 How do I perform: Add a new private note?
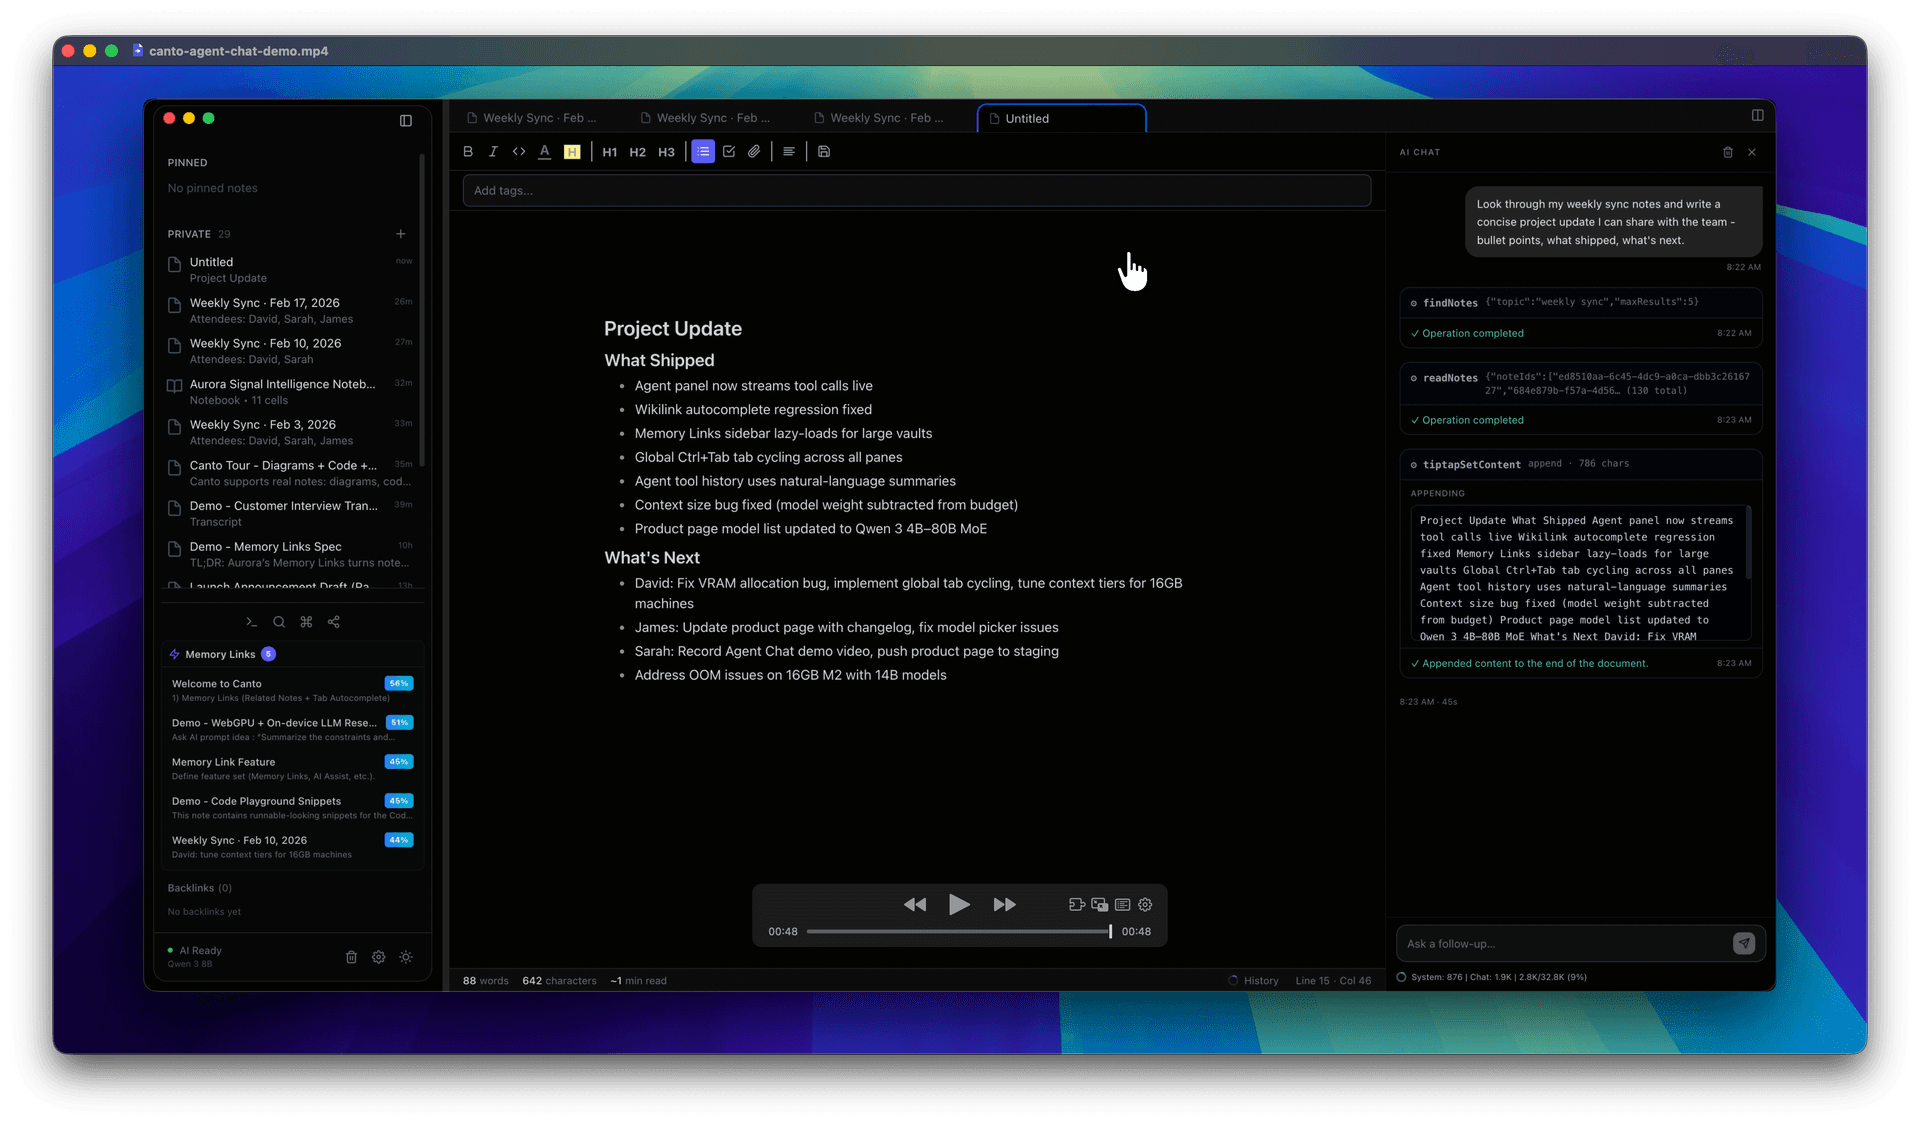401,234
